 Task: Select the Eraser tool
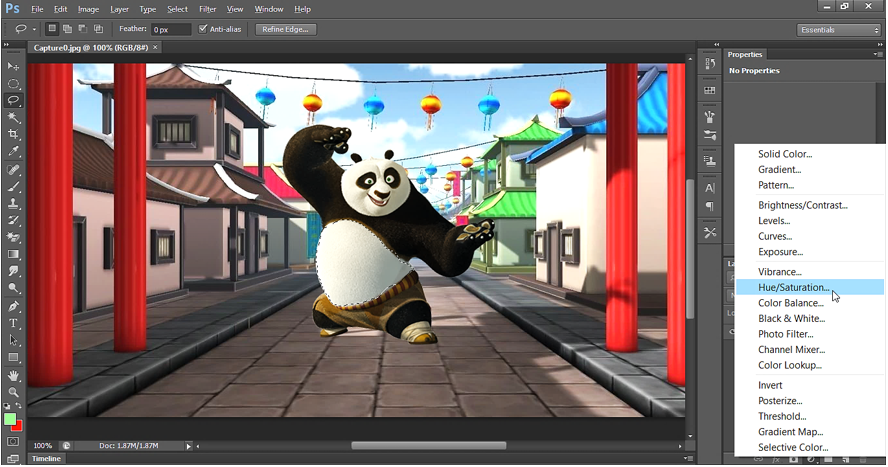pyautogui.click(x=13, y=237)
